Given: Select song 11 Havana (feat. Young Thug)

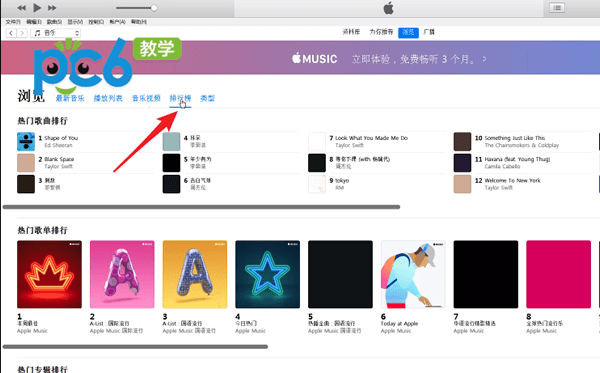Looking at the screenshot, I should click(x=517, y=159).
